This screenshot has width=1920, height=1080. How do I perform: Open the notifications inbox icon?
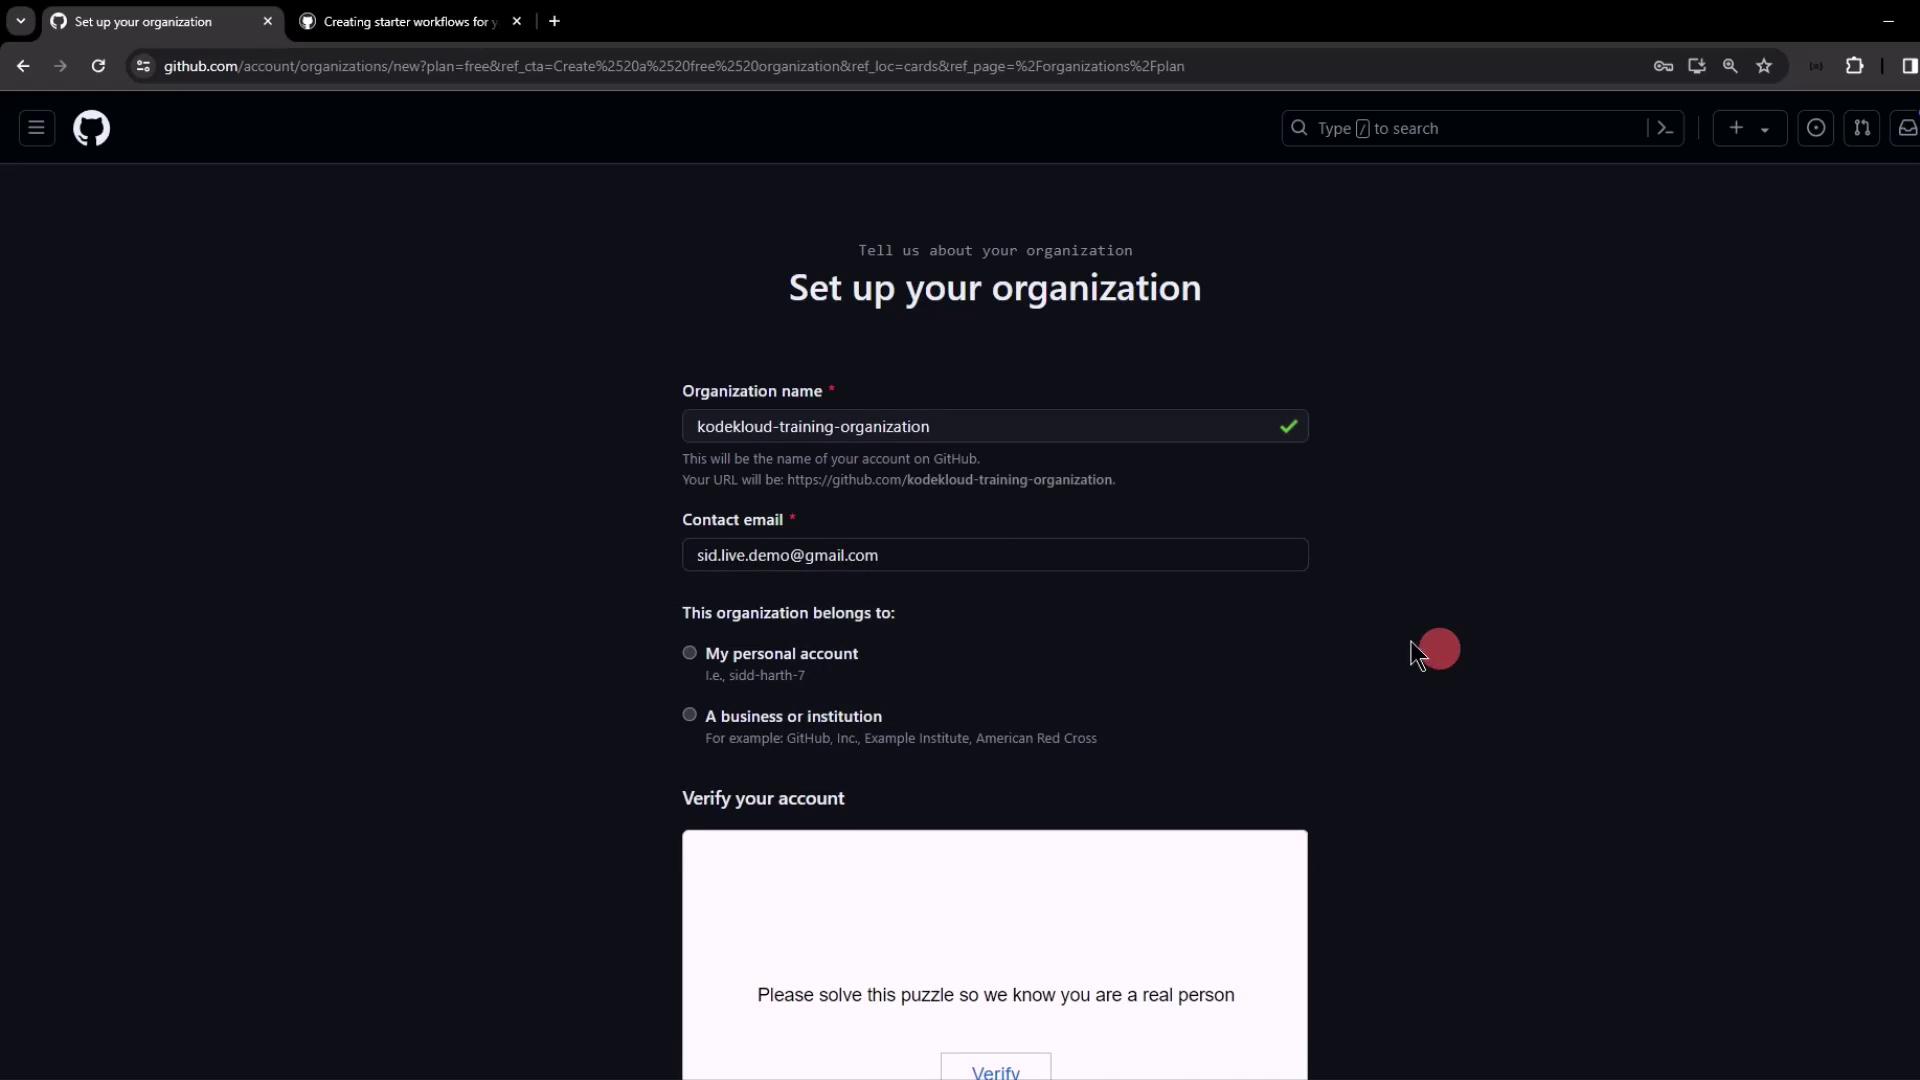coord(1907,128)
